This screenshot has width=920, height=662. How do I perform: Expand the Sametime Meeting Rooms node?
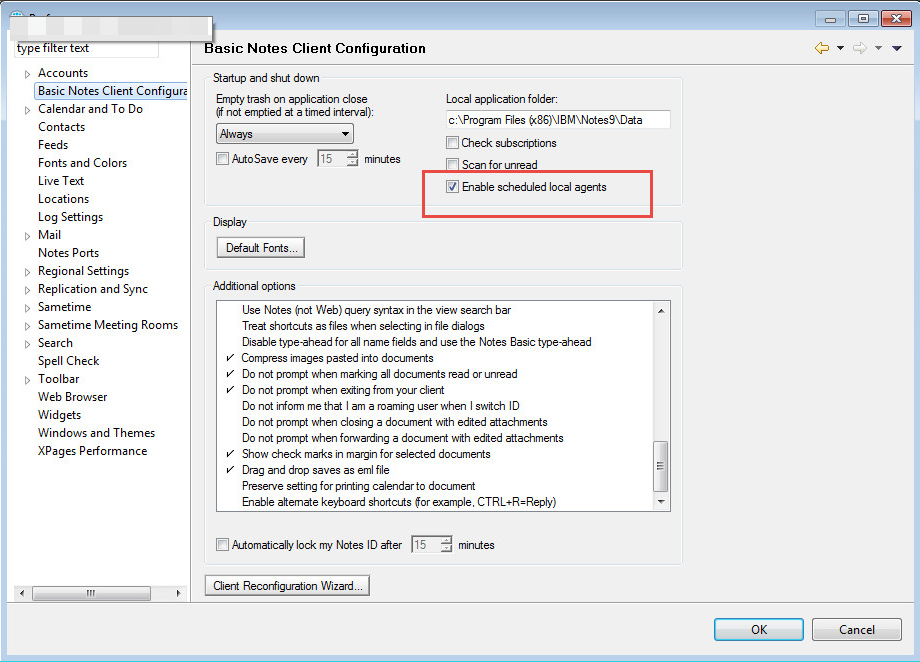coord(27,326)
